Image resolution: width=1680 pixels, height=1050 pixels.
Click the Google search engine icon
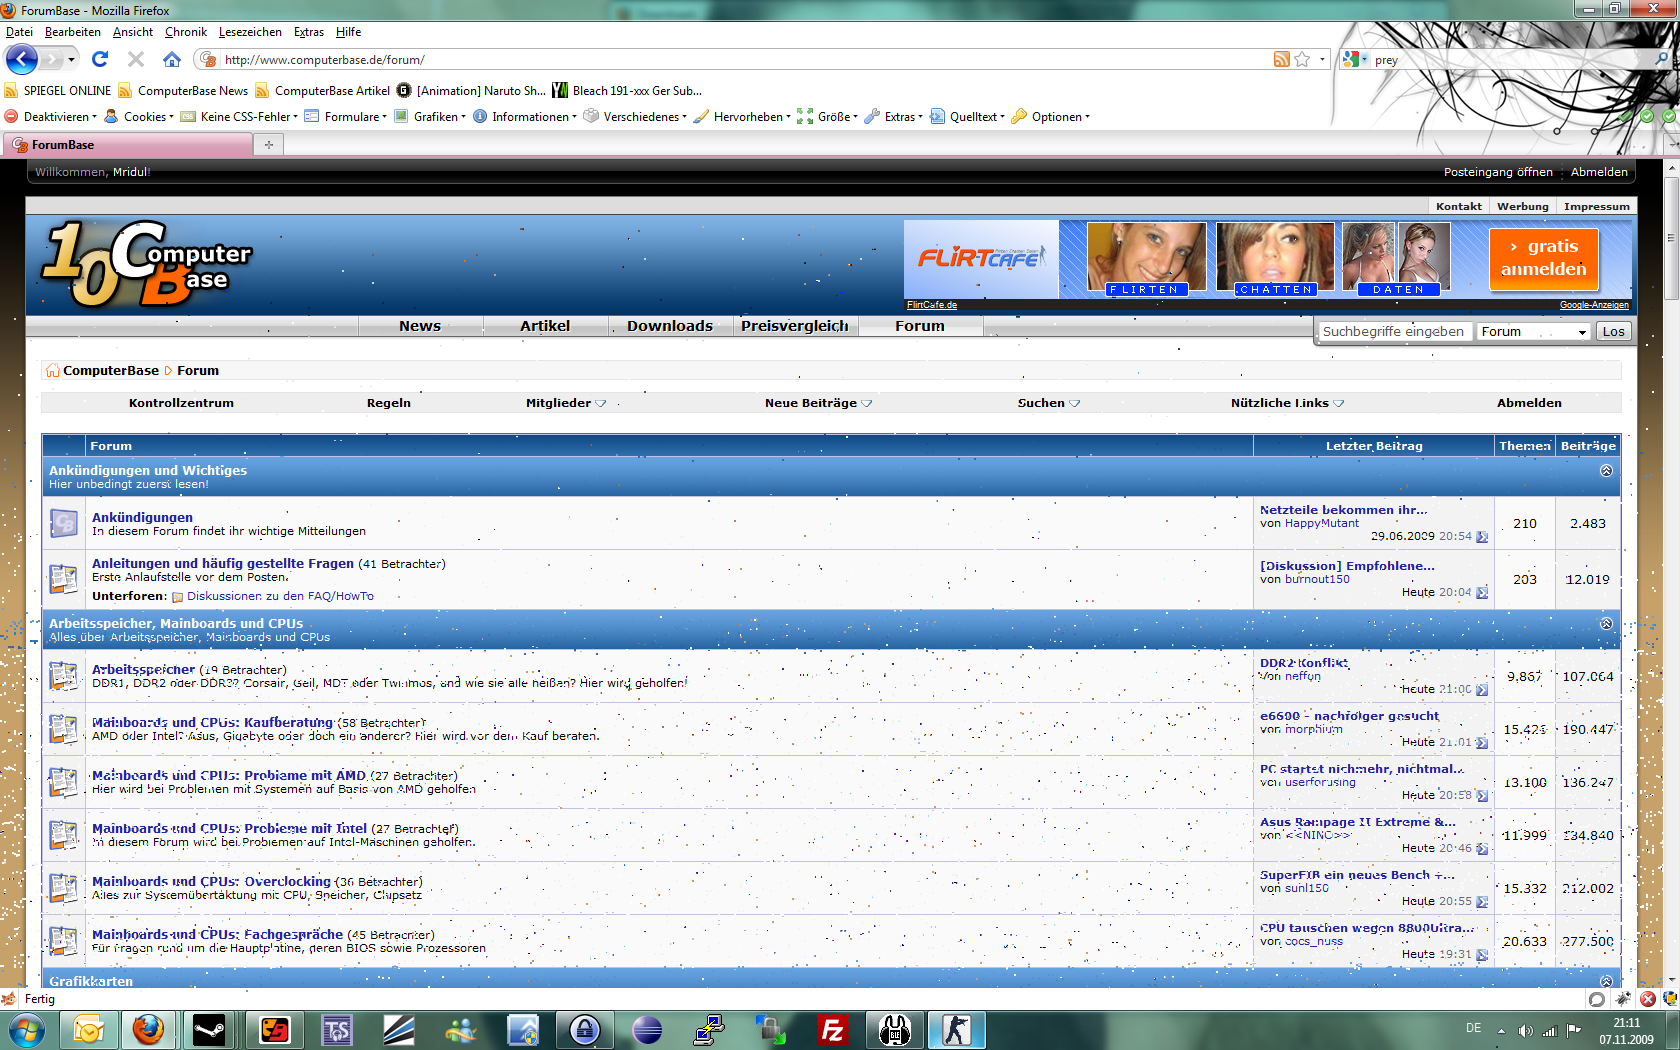click(x=1351, y=60)
